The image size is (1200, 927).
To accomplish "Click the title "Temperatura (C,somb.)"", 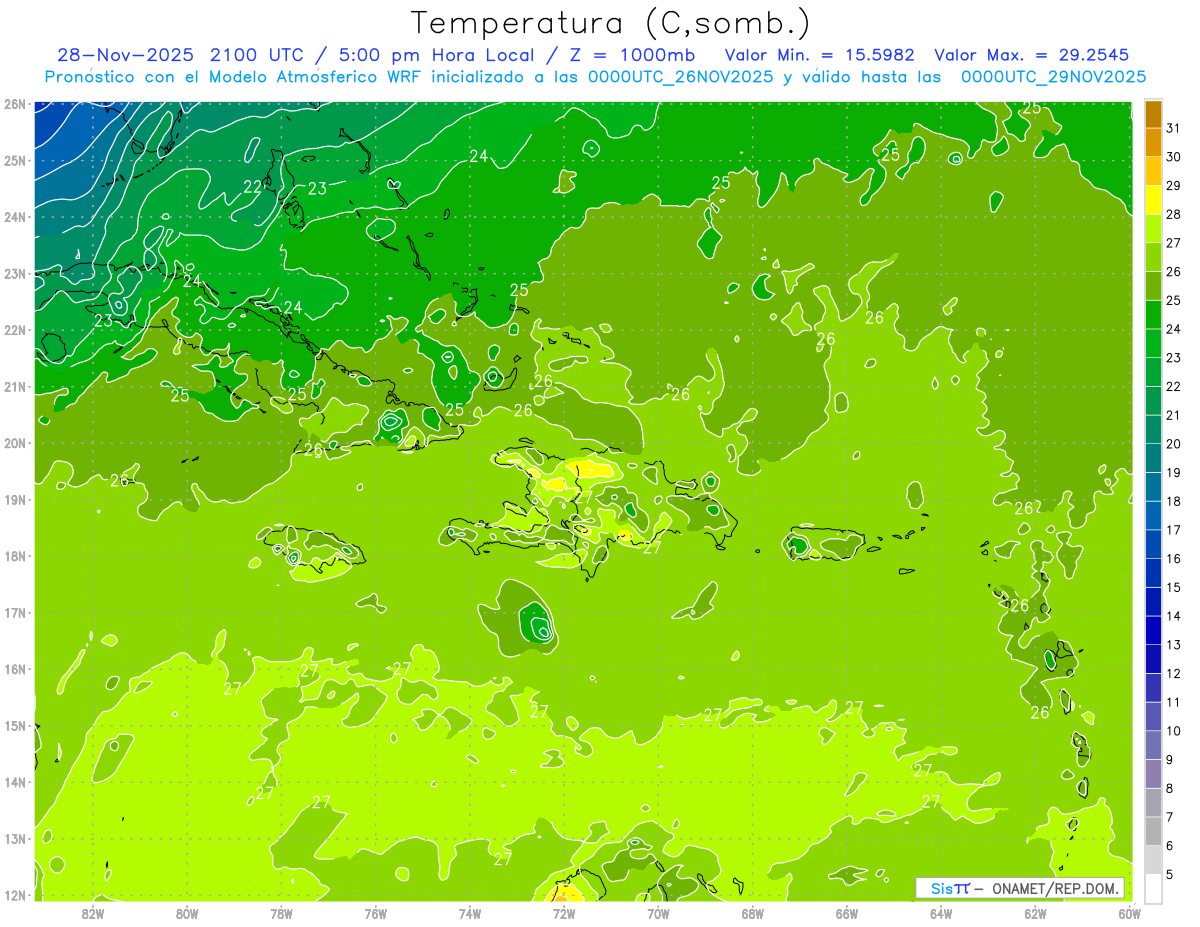I will point(610,23).
